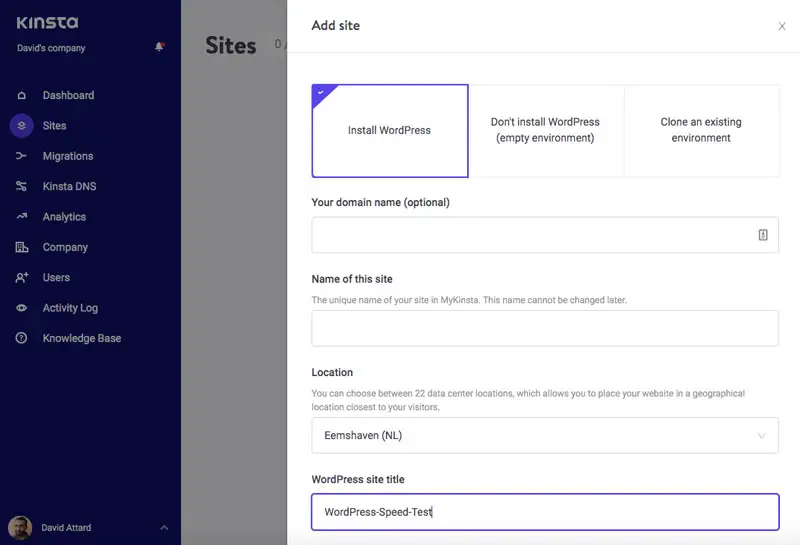
Task: Click David's company name
Action: click(x=51, y=48)
